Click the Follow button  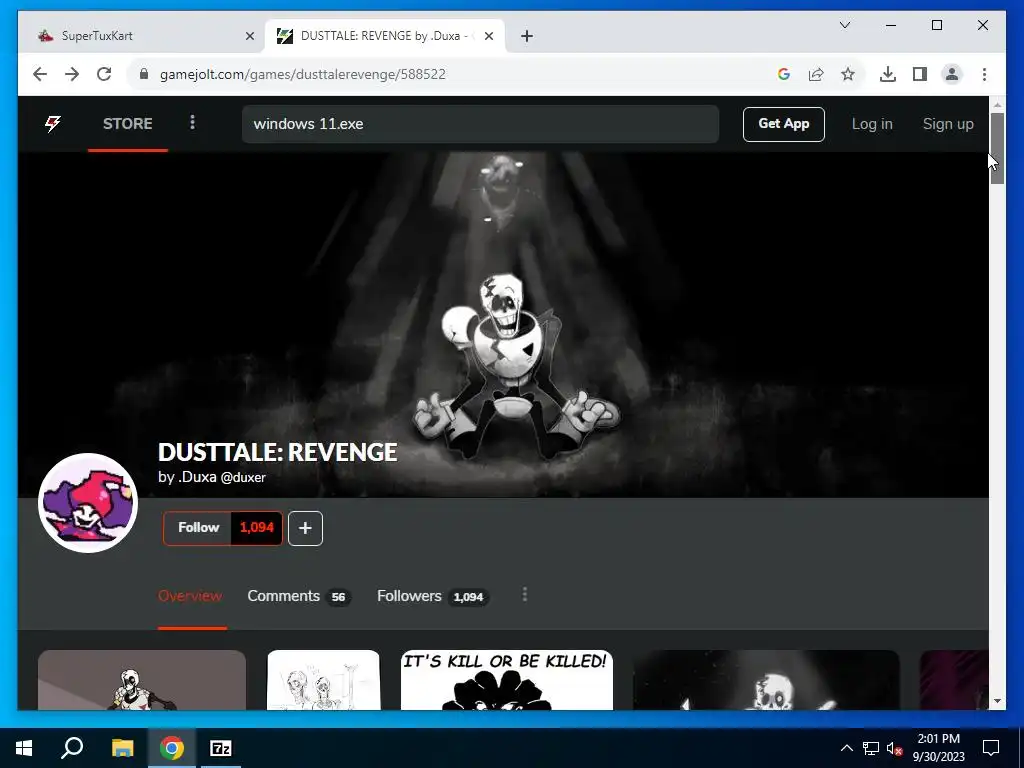click(197, 528)
